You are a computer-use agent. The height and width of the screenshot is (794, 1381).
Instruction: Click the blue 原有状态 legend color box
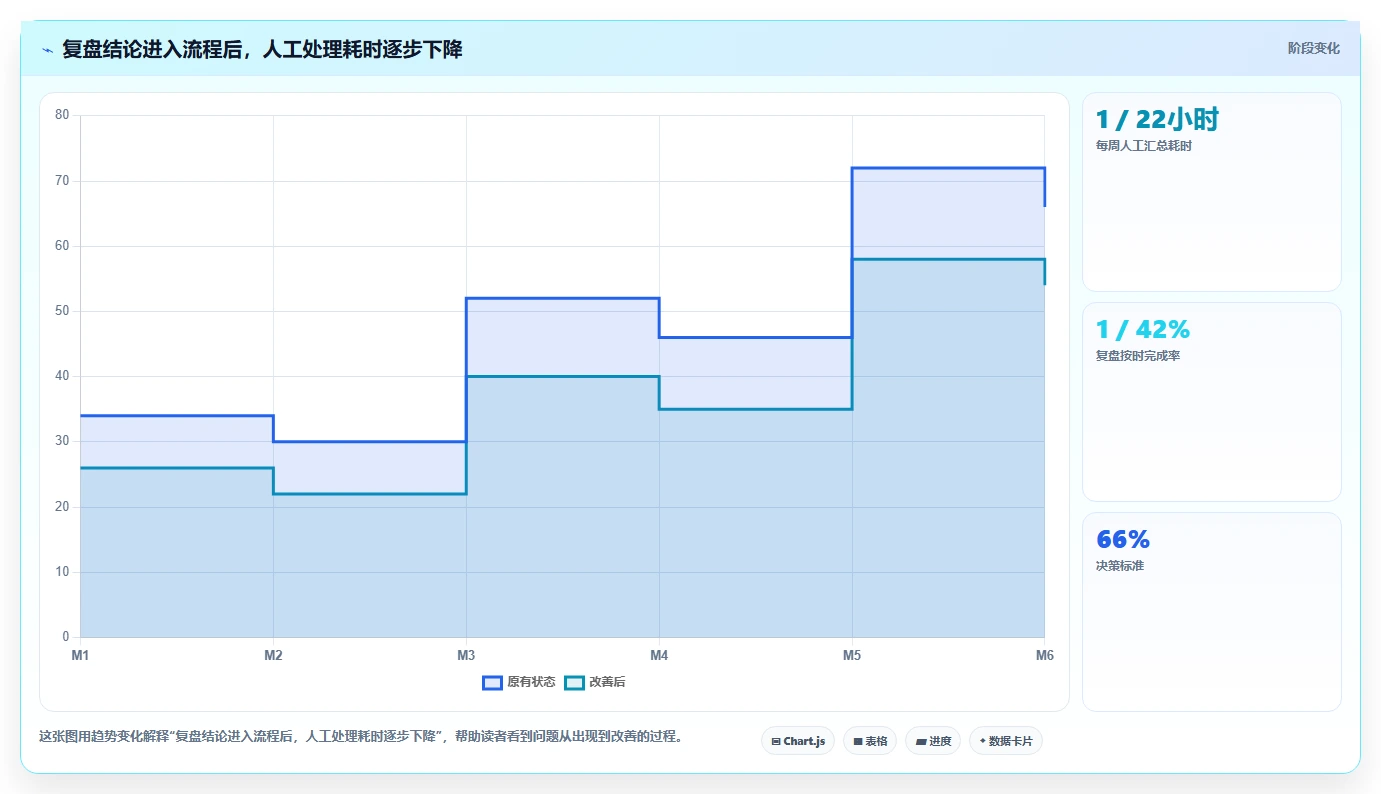pyautogui.click(x=492, y=682)
